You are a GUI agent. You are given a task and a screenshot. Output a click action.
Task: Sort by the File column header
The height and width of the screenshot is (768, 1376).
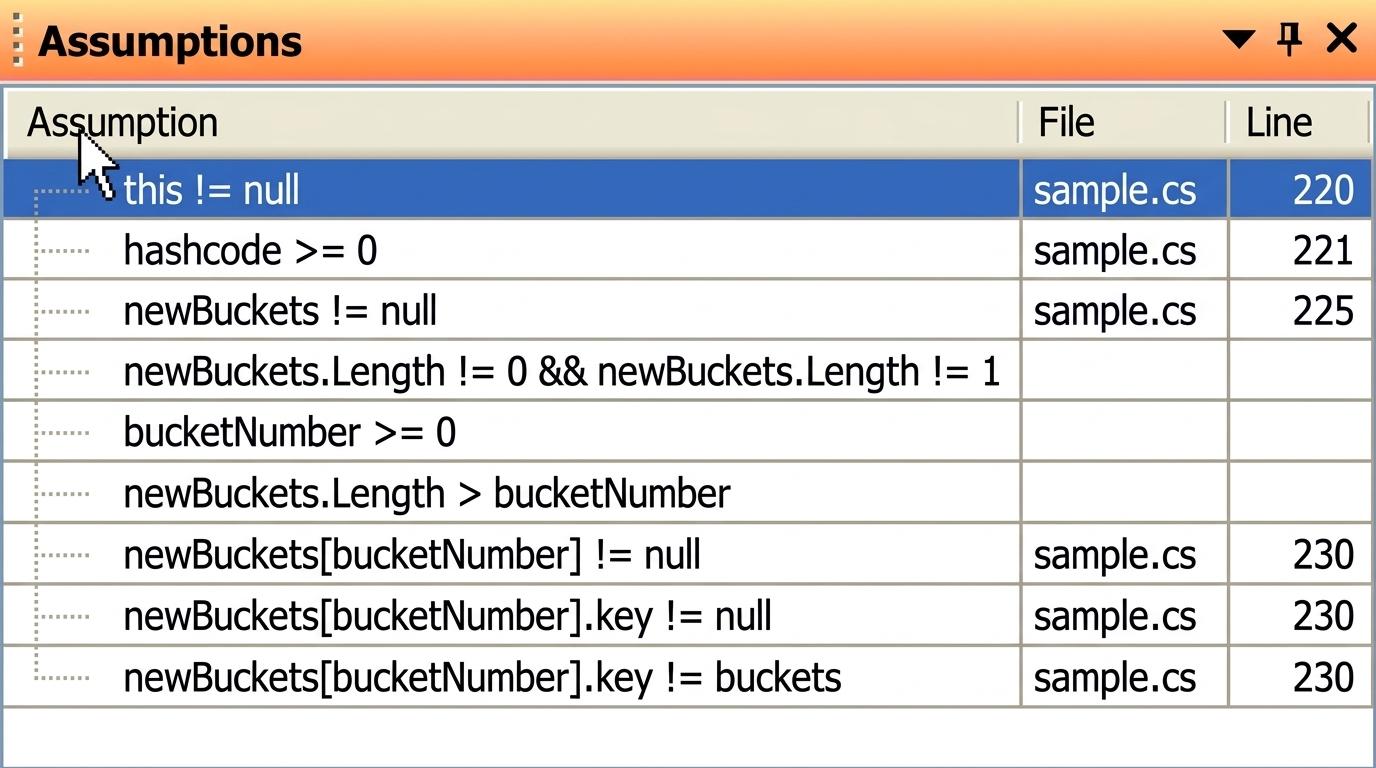click(x=1123, y=123)
